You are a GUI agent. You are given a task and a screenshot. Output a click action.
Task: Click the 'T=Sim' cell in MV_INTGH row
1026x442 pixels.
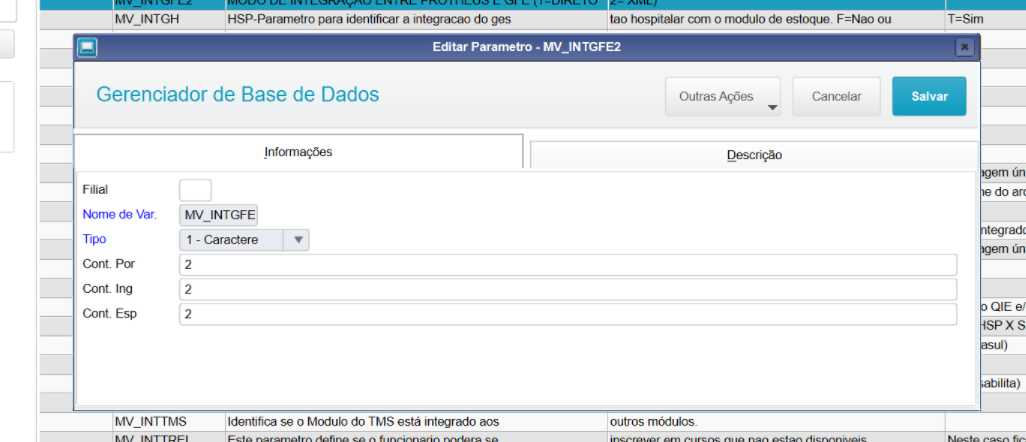(x=985, y=20)
